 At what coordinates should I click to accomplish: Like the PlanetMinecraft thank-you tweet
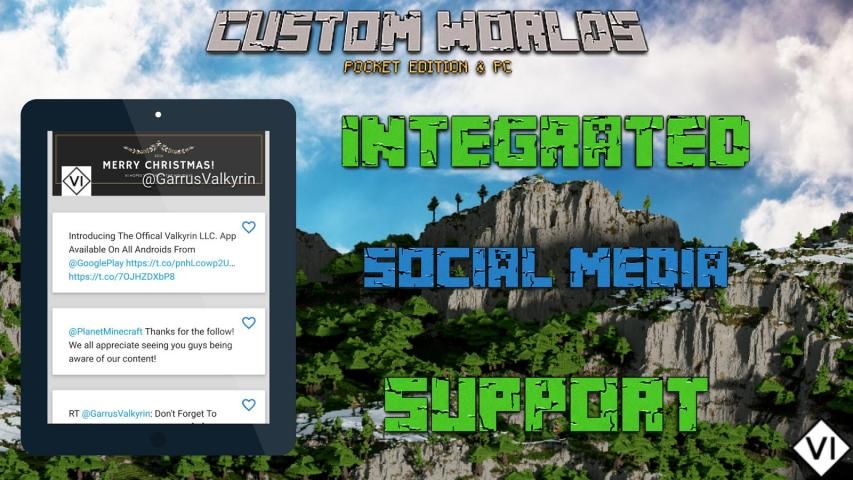(249, 323)
